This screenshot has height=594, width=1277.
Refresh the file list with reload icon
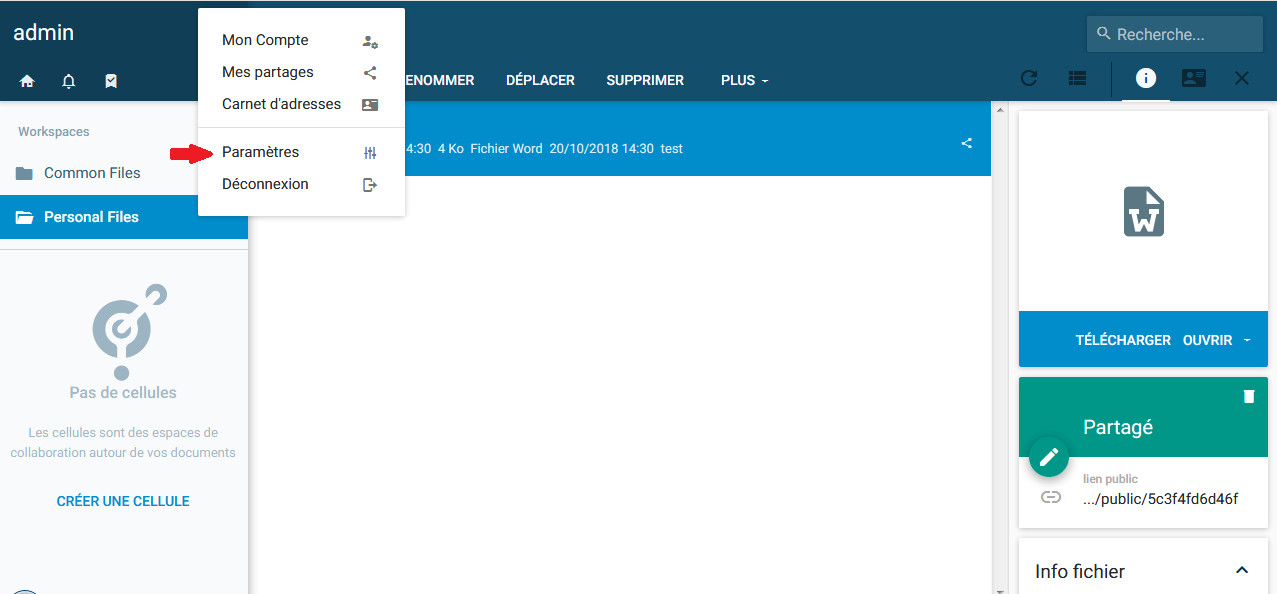pyautogui.click(x=1028, y=79)
